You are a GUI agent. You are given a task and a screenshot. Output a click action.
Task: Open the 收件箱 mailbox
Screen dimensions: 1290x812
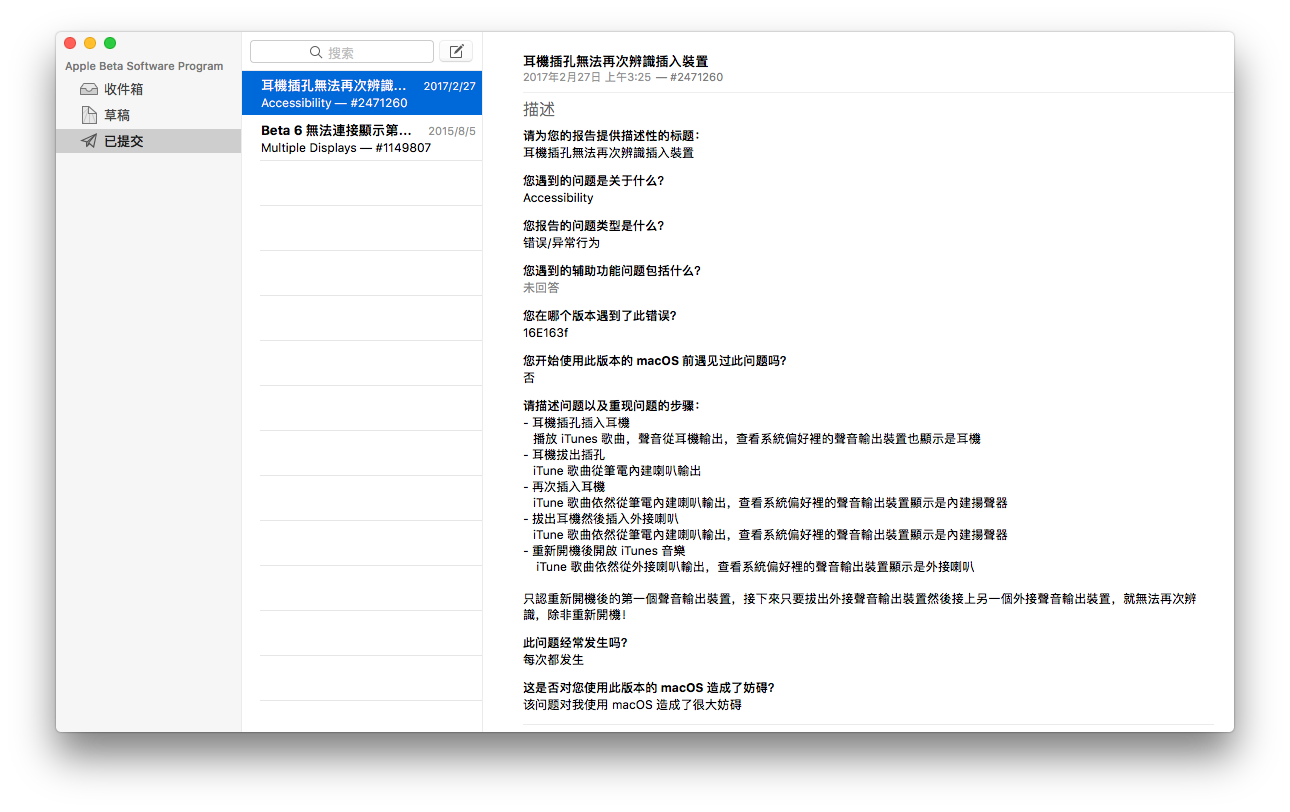(124, 89)
